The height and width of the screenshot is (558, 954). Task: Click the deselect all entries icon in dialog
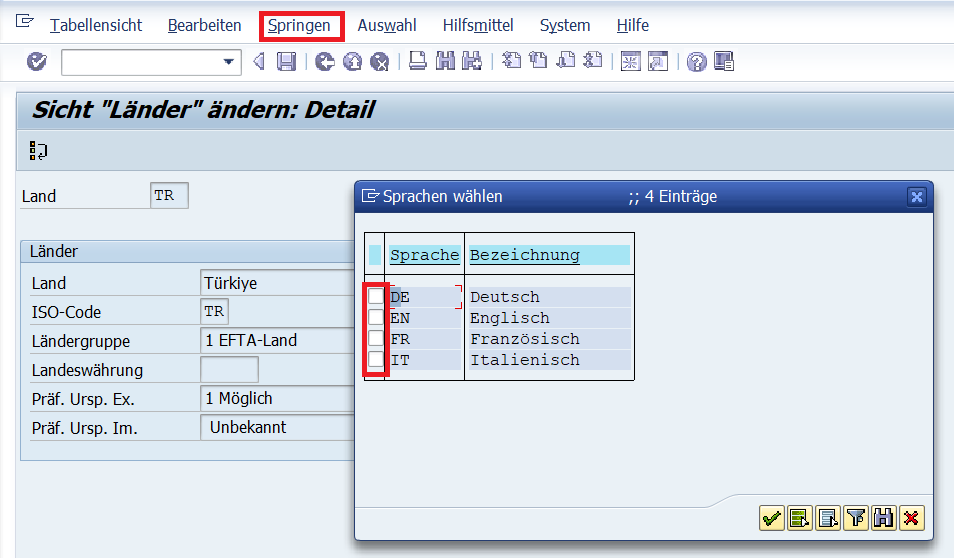(x=827, y=518)
